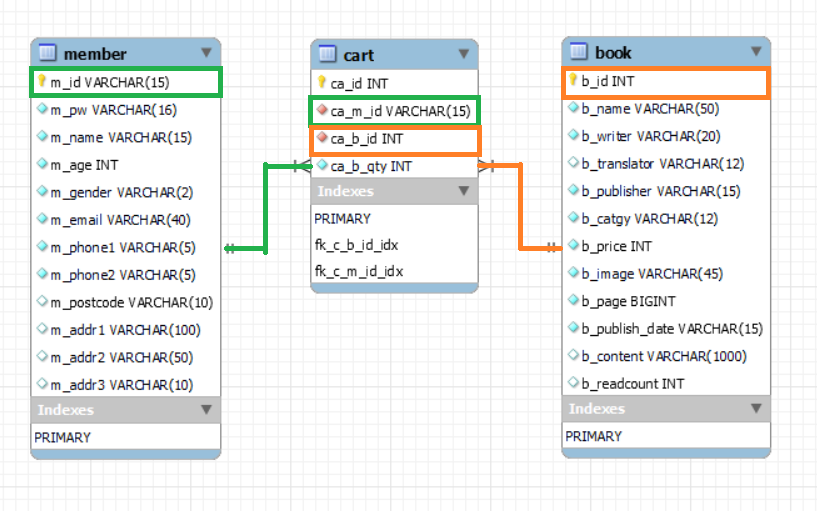The height and width of the screenshot is (511, 817).
Task: Select the m_id VARCHAR(15) column
Action: [126, 82]
